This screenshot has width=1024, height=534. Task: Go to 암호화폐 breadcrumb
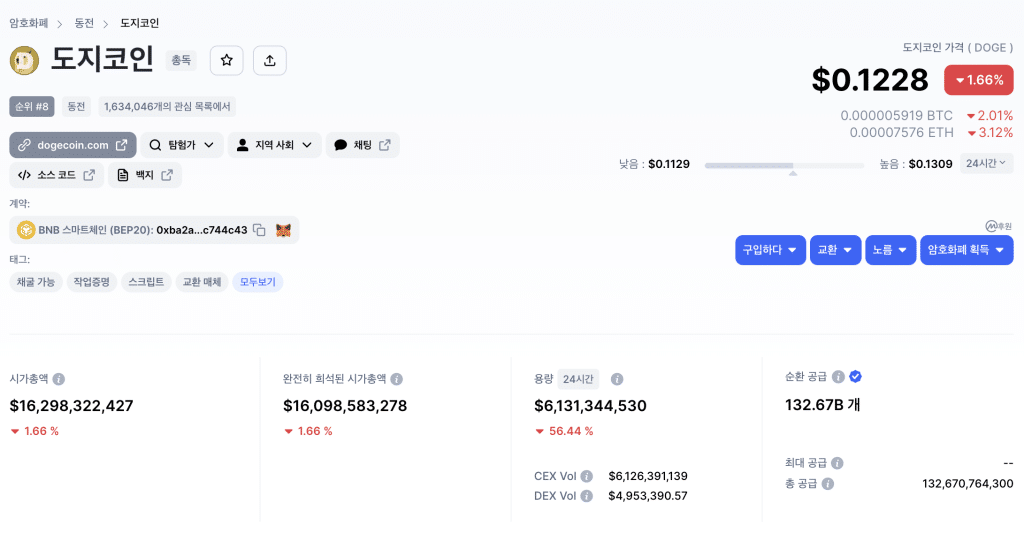(29, 23)
